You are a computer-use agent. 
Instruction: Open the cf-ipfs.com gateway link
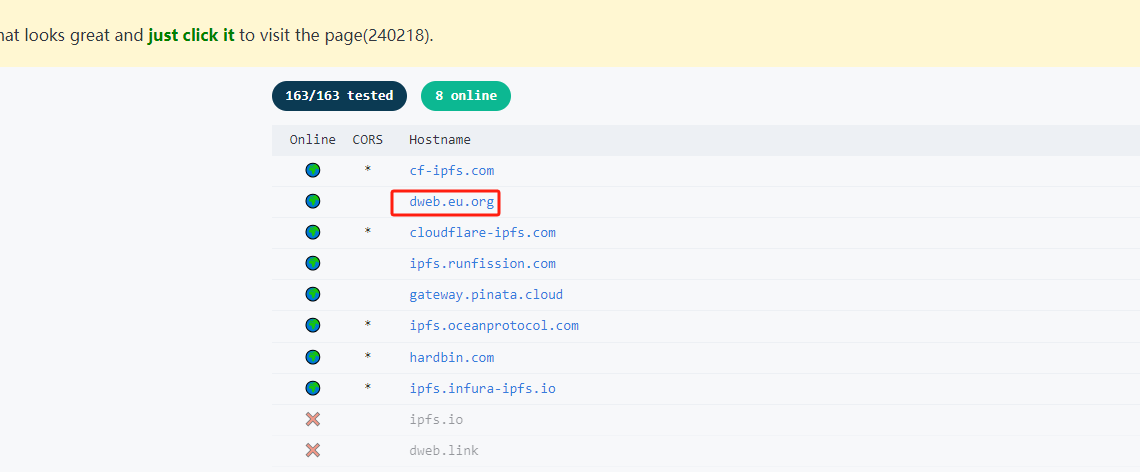451,171
